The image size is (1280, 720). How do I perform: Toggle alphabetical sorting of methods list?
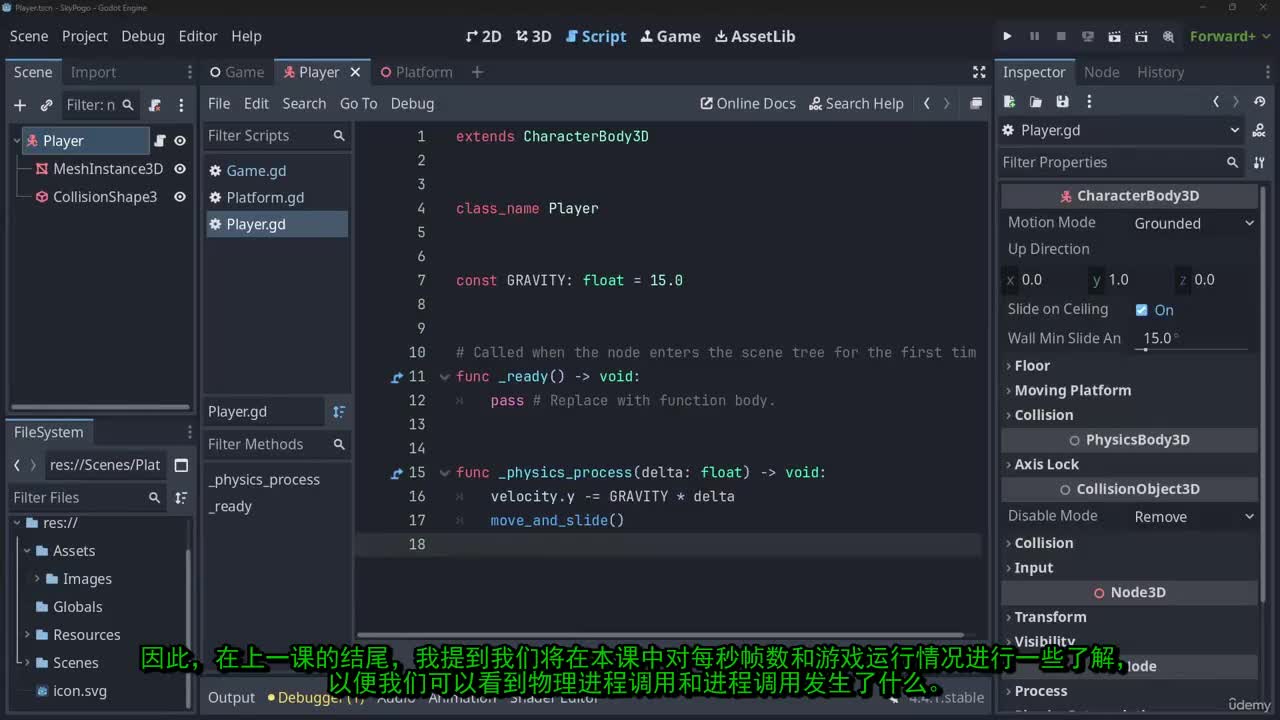pos(339,412)
